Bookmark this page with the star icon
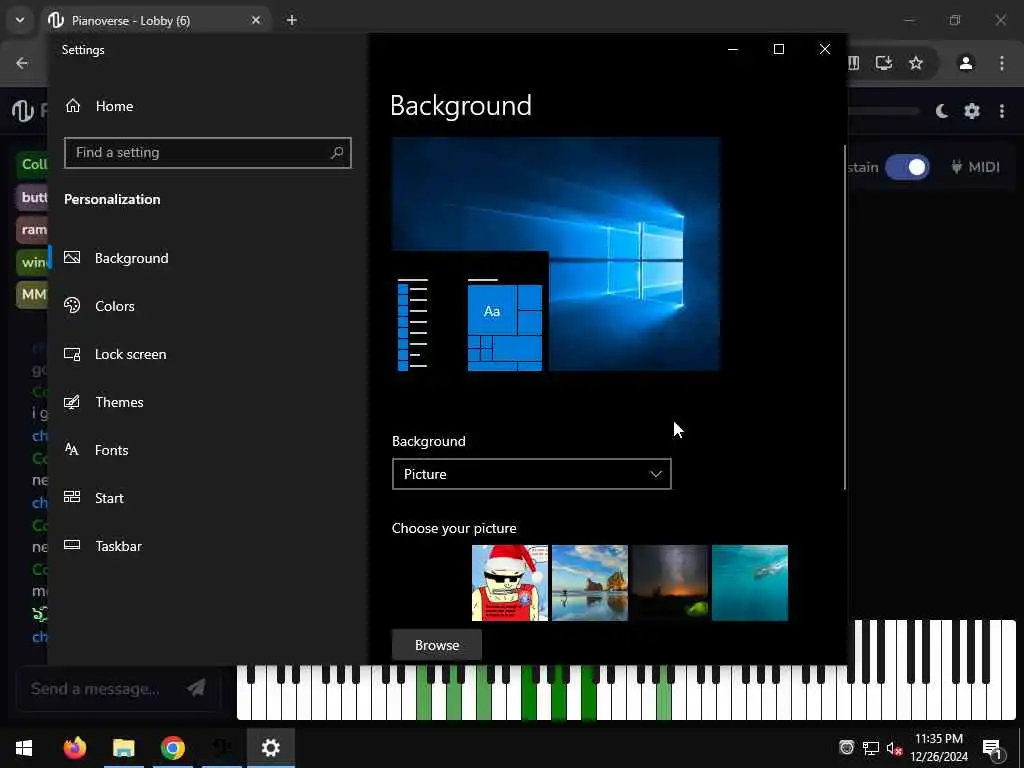The height and width of the screenshot is (768, 1024). [916, 63]
